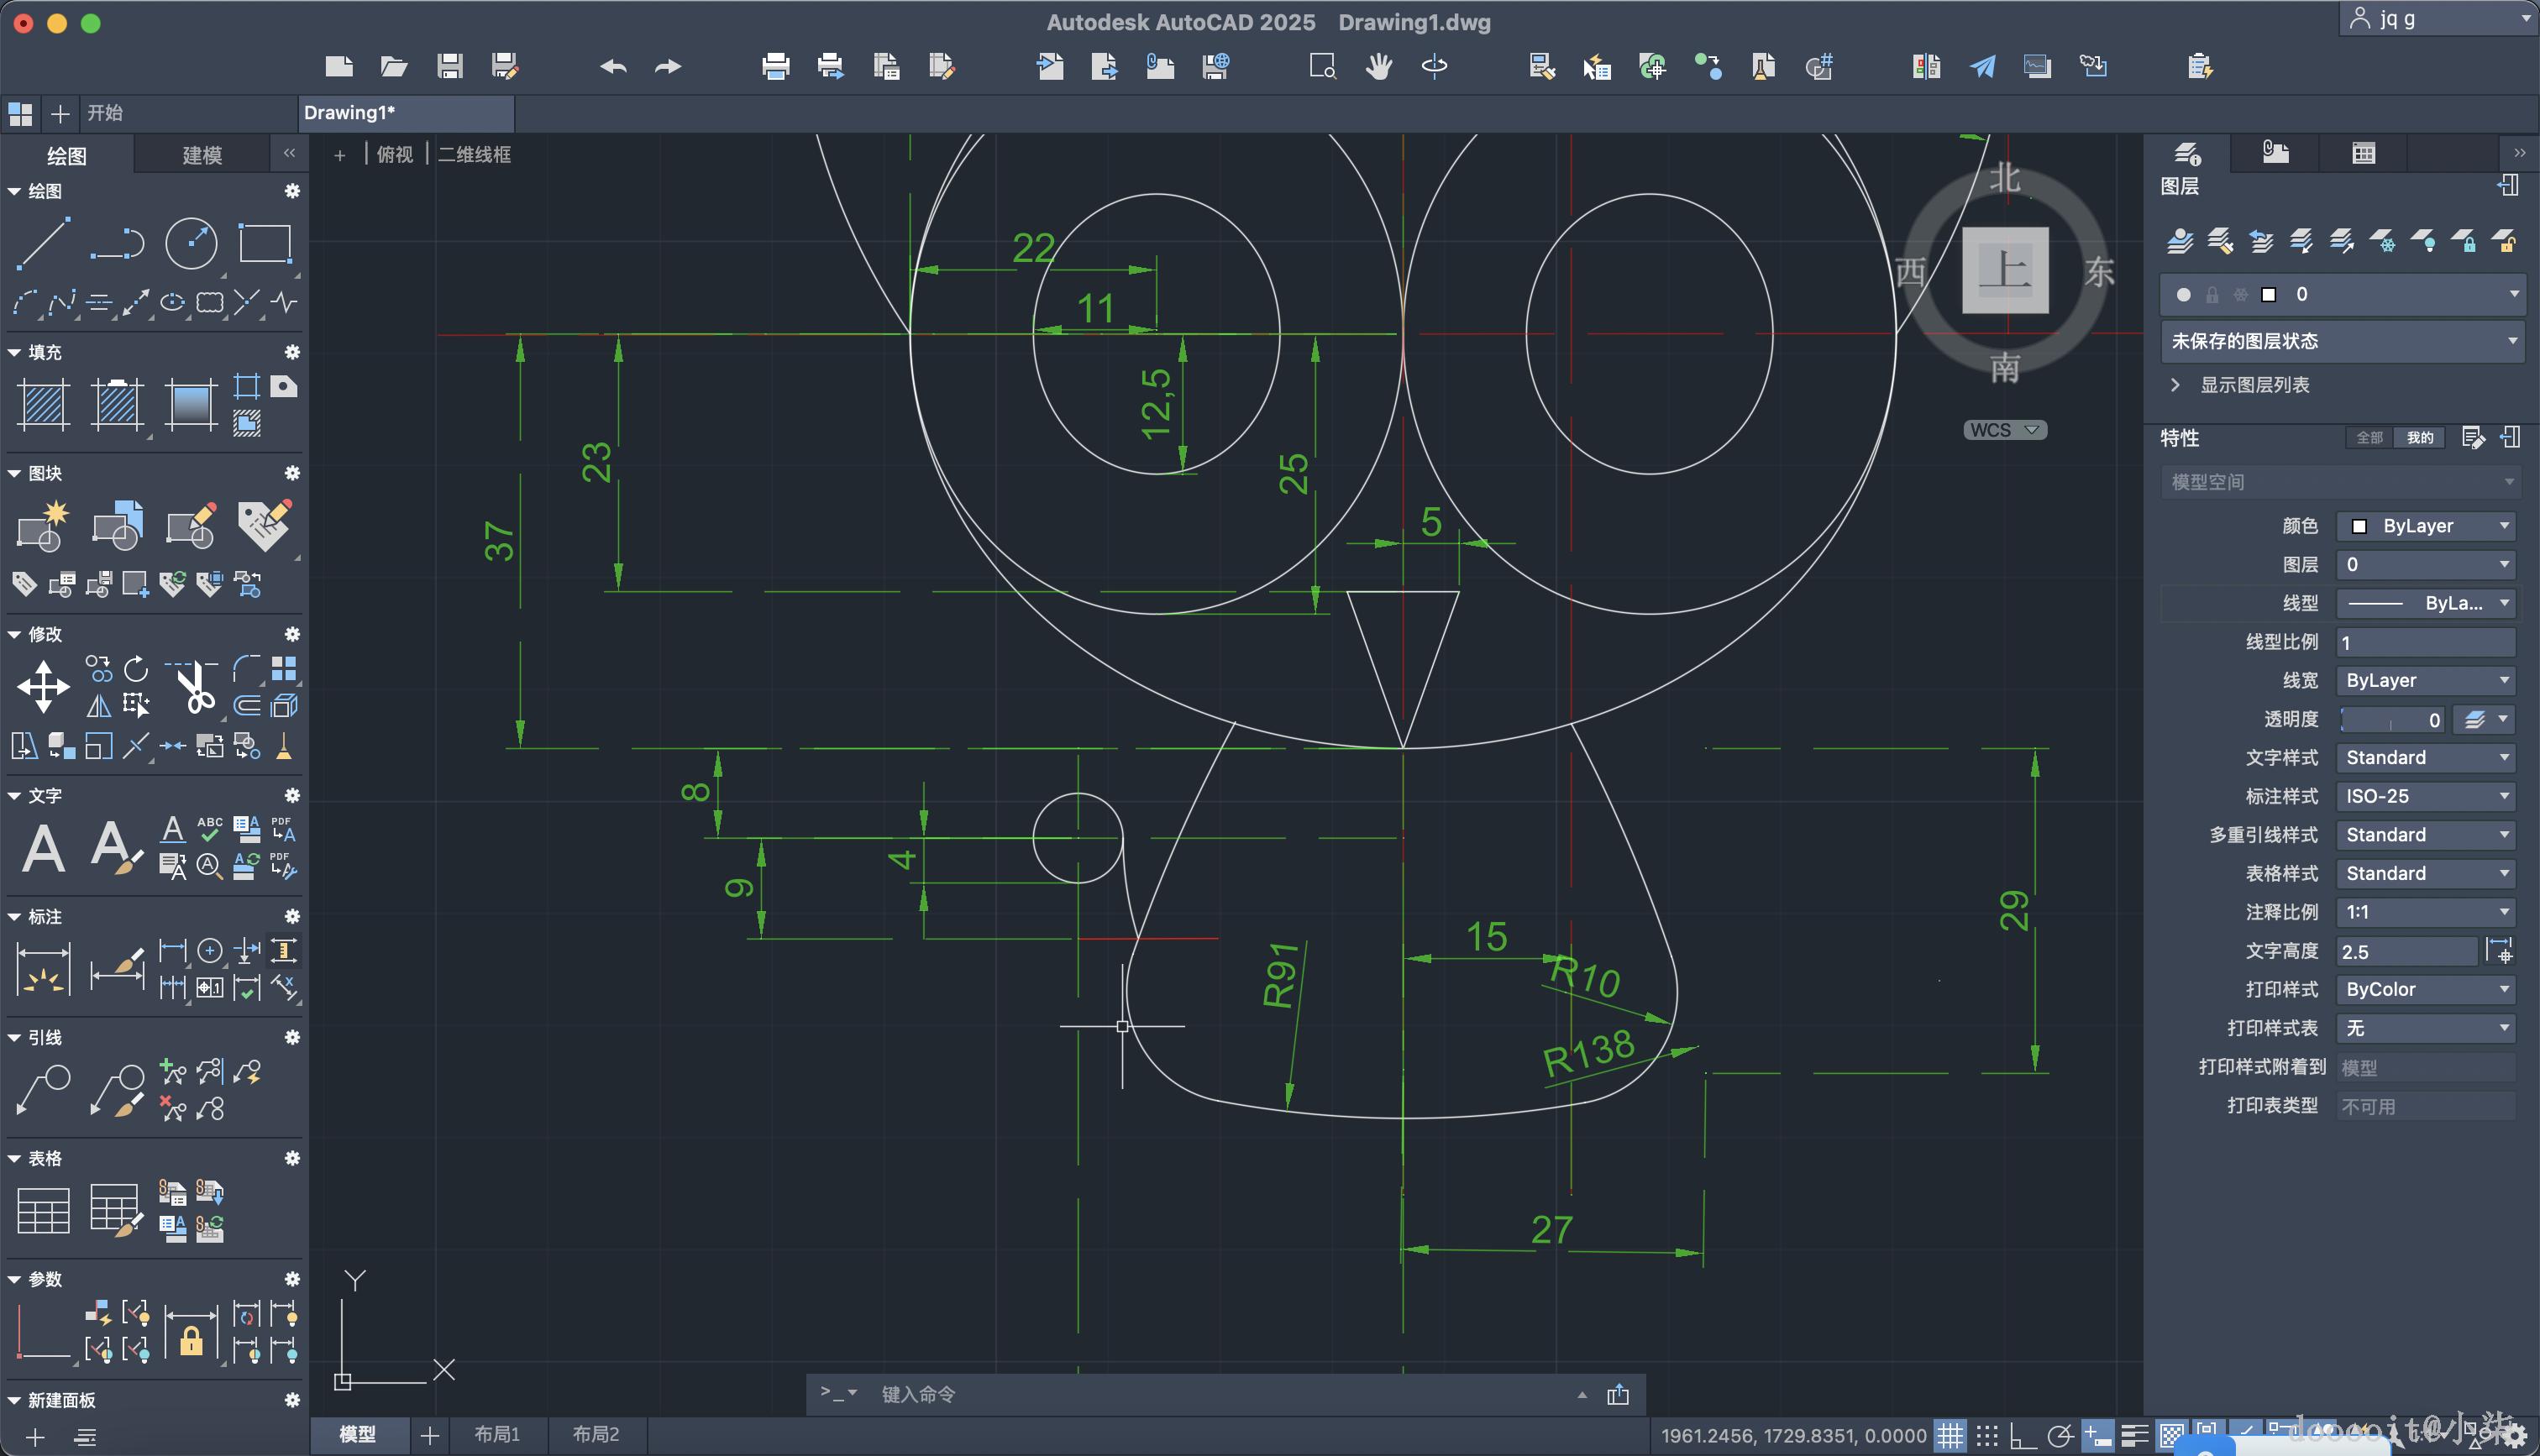Click the Pan hand tool in toolbar
The width and height of the screenshot is (2540, 1456).
[1379, 67]
